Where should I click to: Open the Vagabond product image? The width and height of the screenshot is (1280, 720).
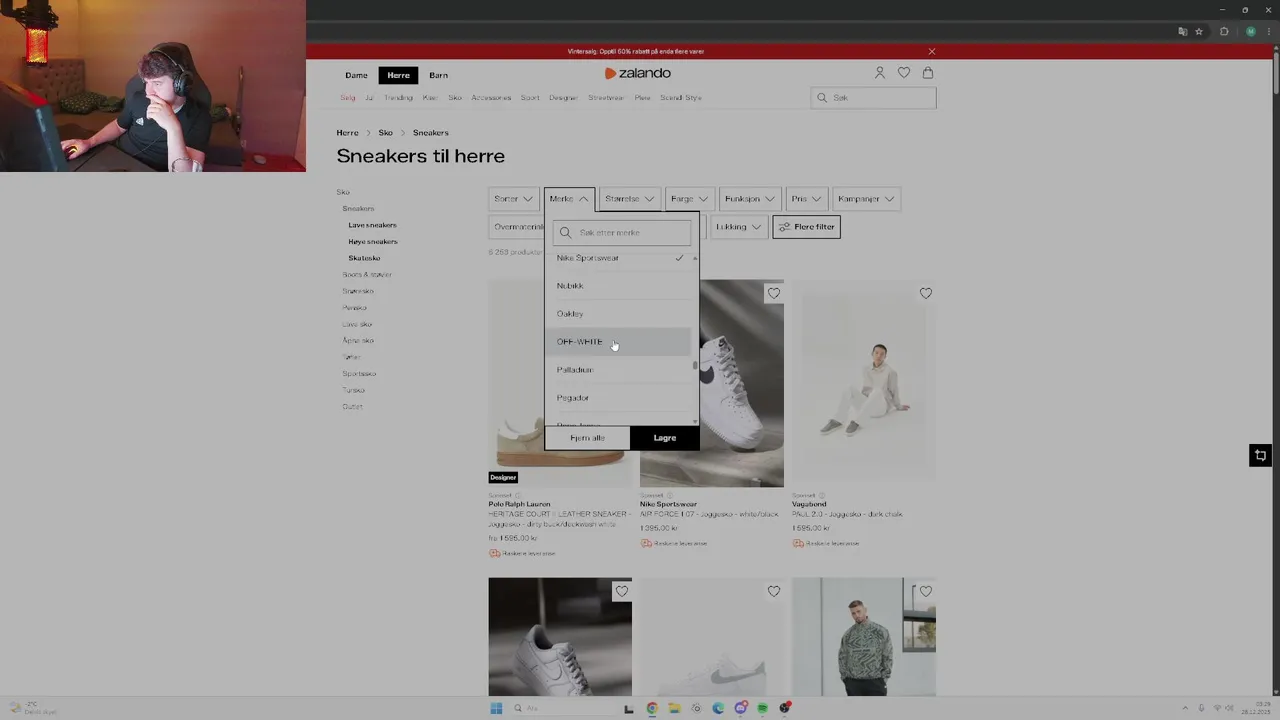pyautogui.click(x=864, y=383)
